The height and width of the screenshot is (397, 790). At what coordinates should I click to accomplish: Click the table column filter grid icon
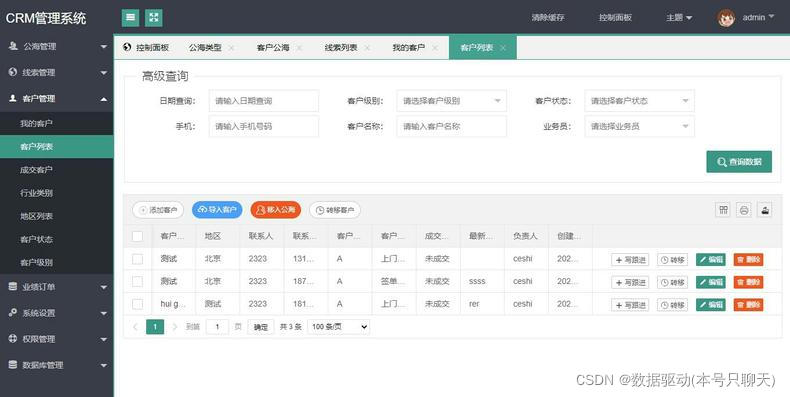pos(723,210)
